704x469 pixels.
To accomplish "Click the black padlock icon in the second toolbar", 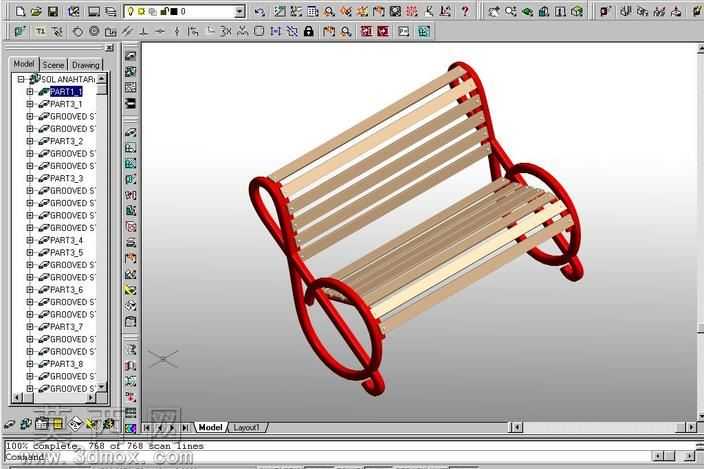I will point(308,31).
